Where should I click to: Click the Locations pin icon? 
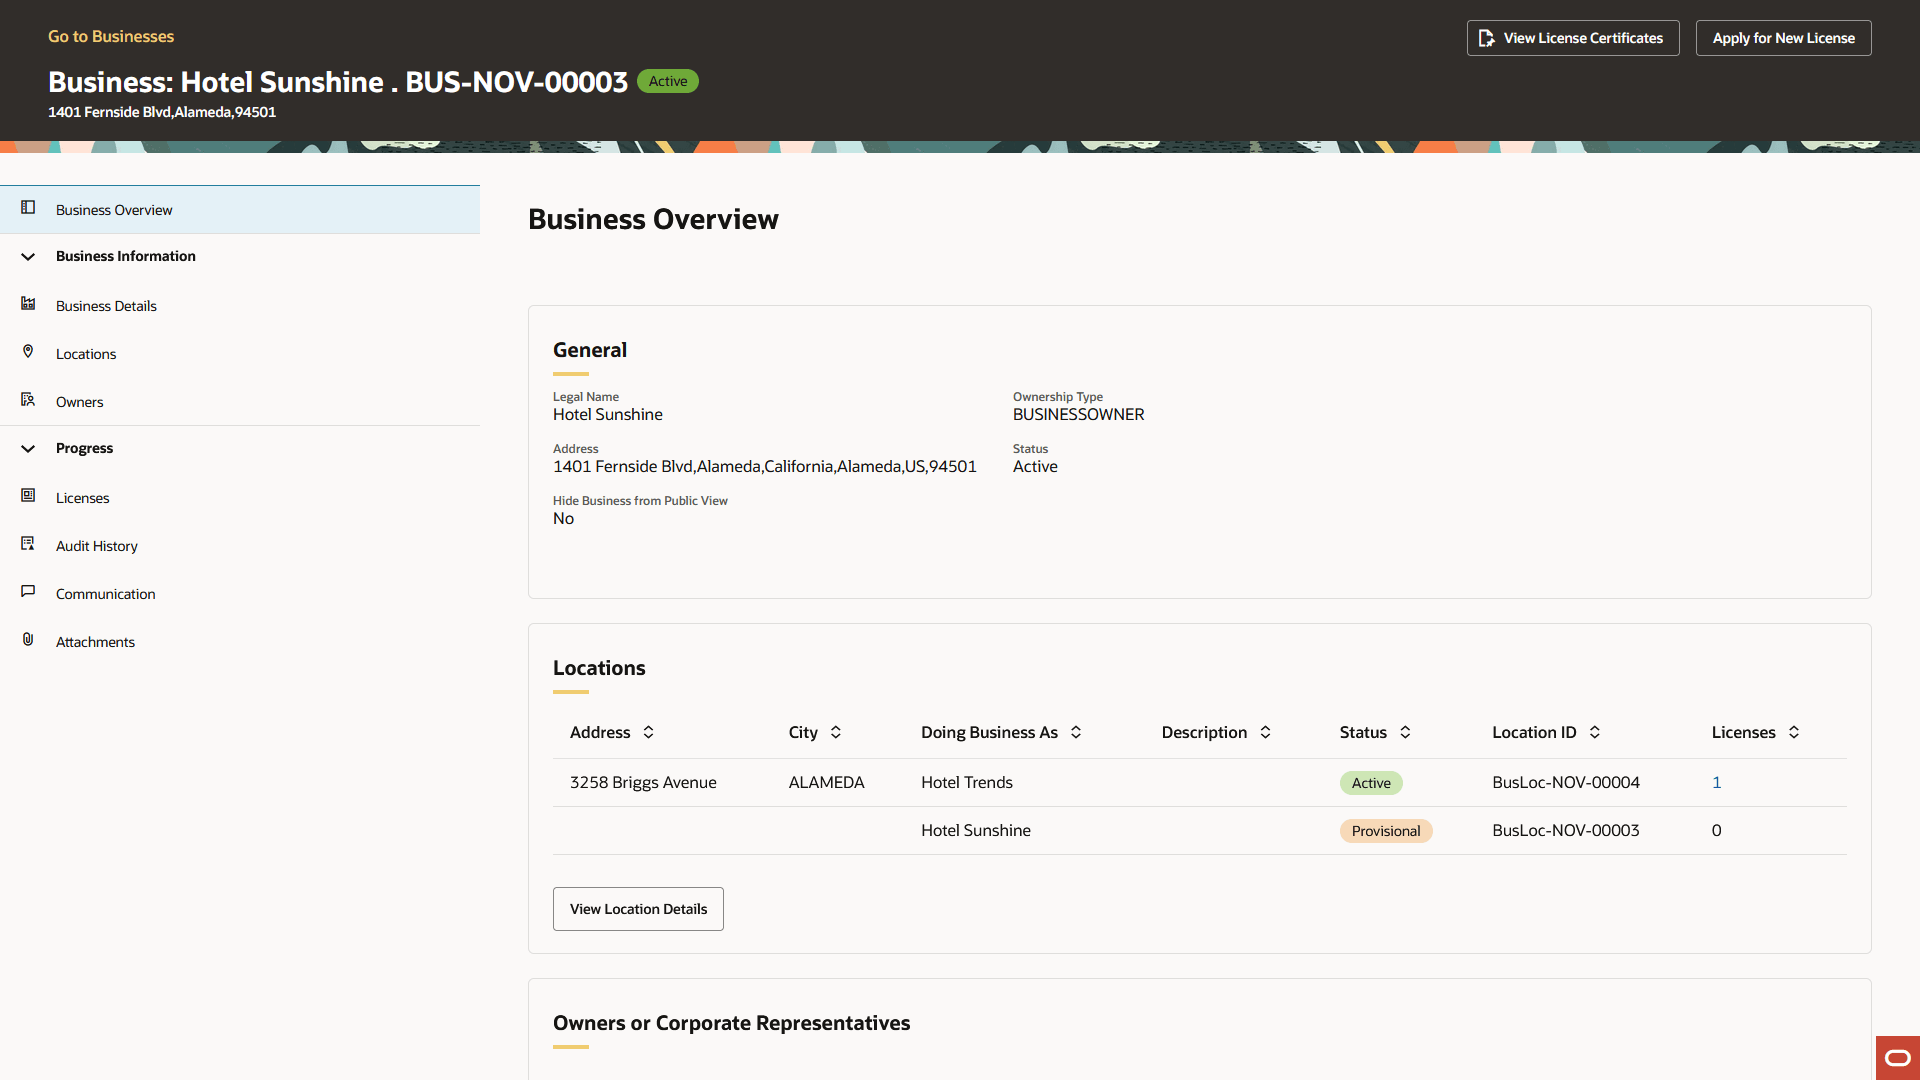(27, 352)
